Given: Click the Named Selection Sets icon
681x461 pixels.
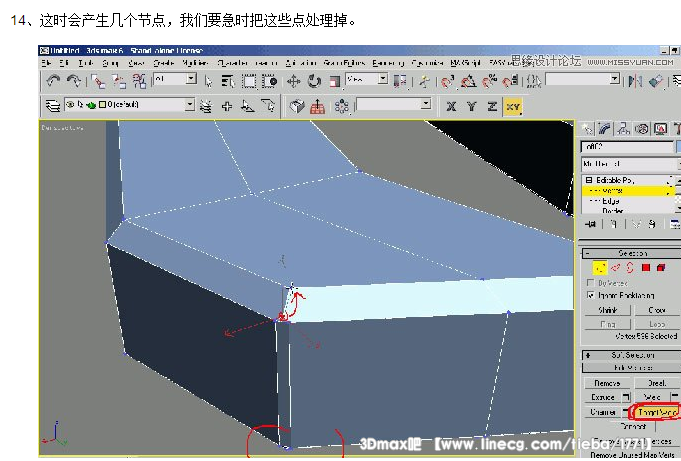Looking at the screenshot, I should [534, 81].
